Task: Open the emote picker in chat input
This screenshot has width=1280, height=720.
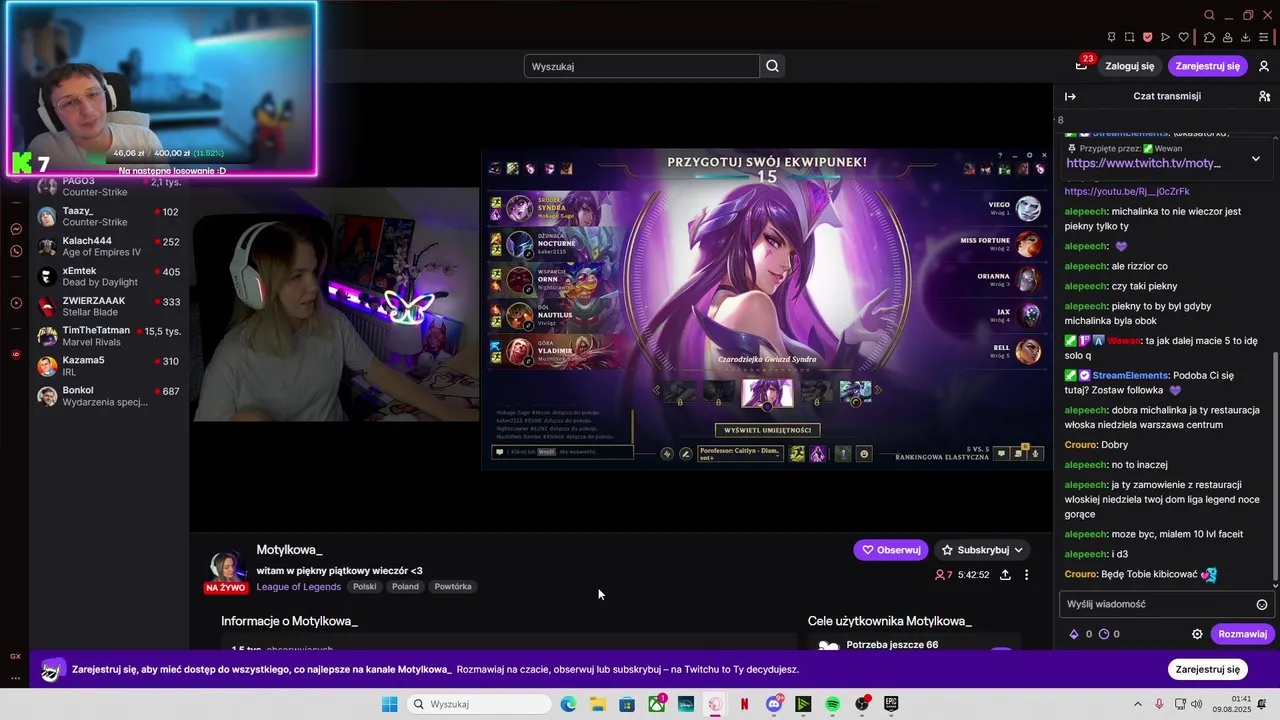Action: click(x=1262, y=604)
